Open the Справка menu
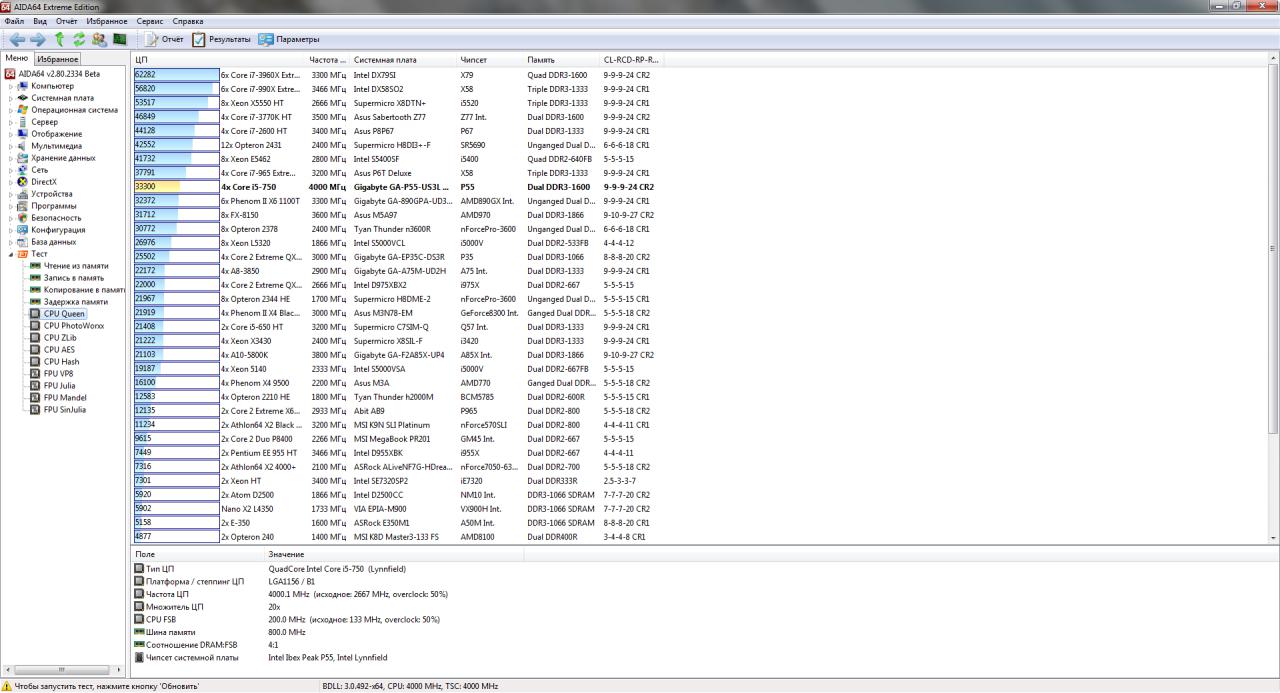The height and width of the screenshot is (693, 1280). 188,21
